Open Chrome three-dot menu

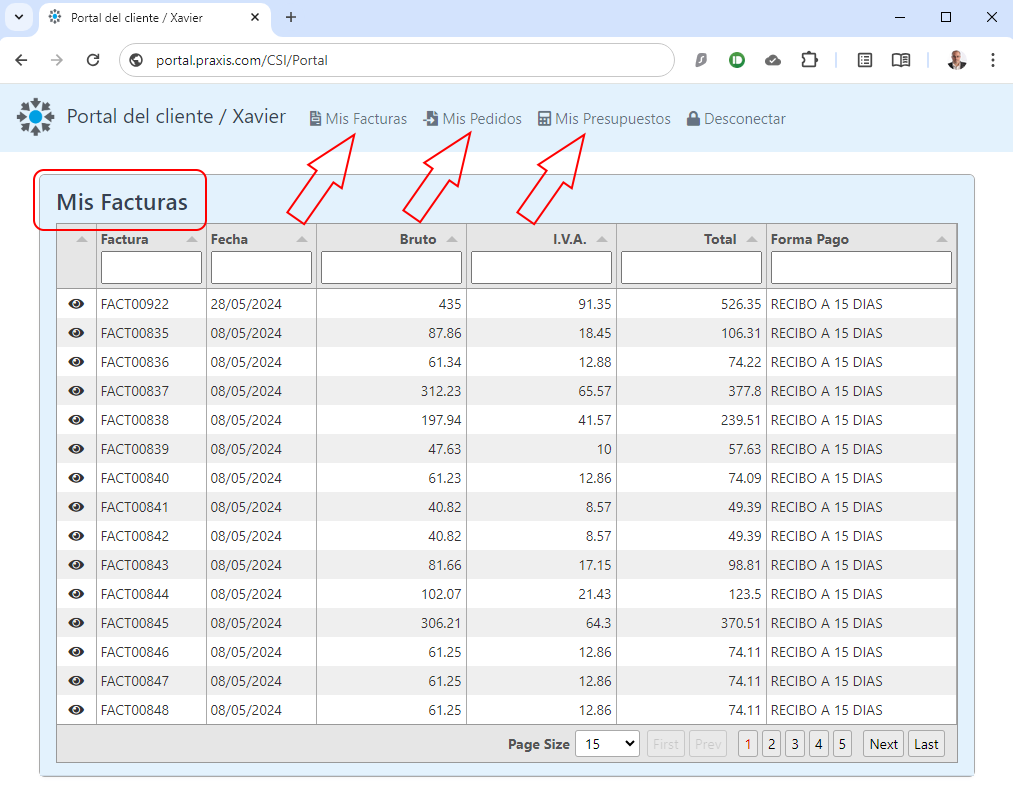[992, 60]
